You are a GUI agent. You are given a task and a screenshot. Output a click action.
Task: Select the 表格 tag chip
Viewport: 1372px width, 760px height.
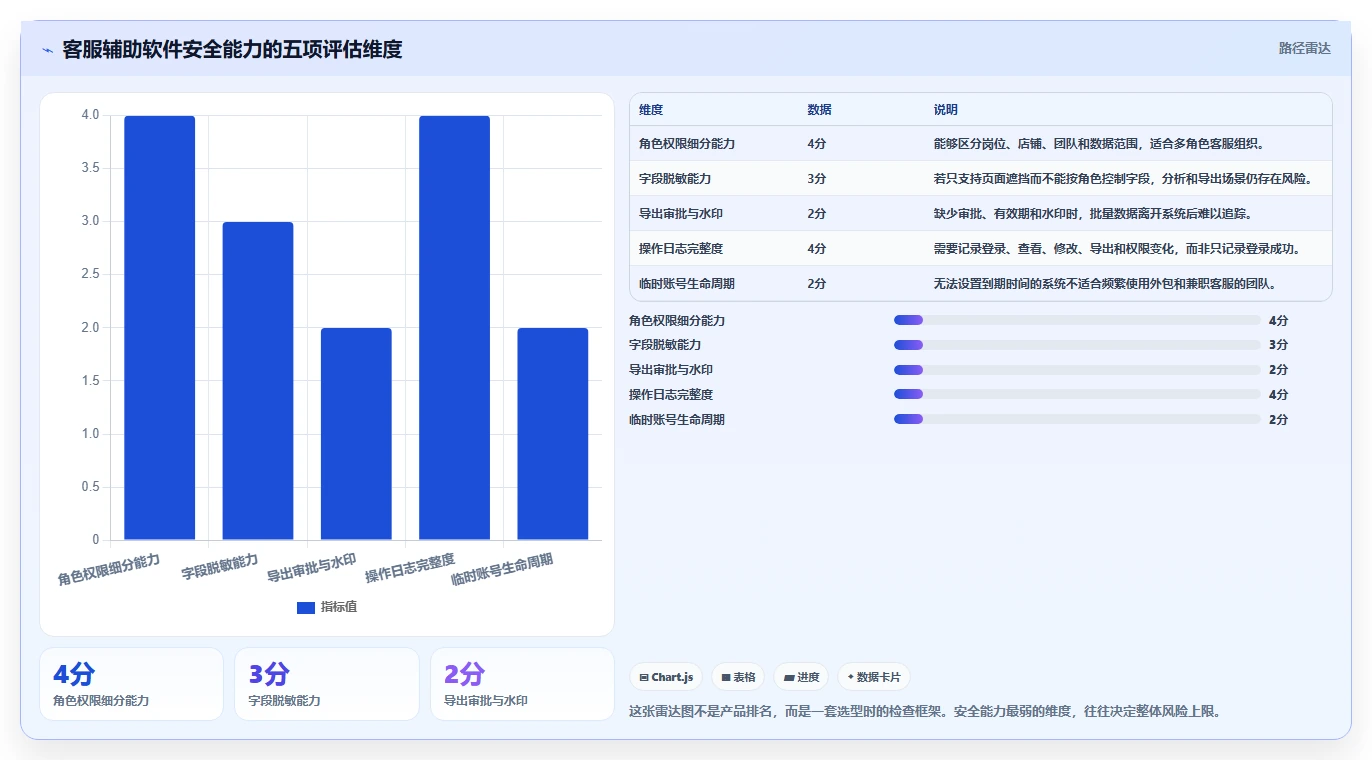point(738,677)
